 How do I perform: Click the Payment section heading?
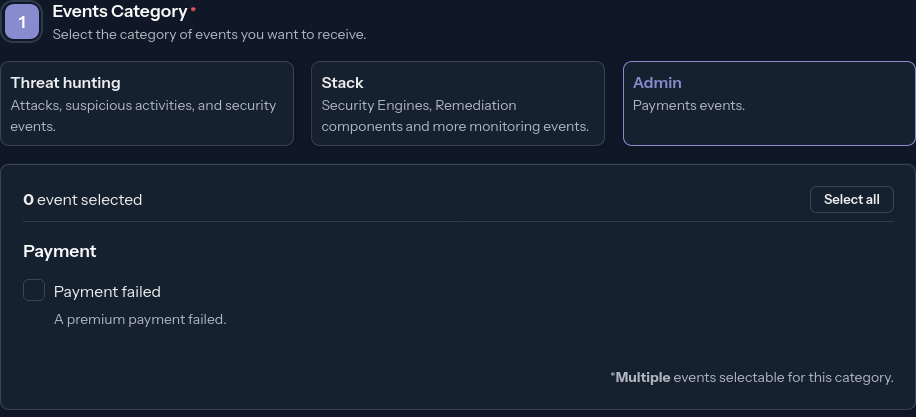60,251
